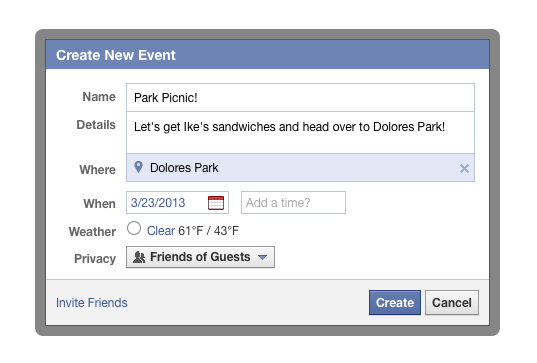Click the calendar icon beside the date
The height and width of the screenshot is (363, 537).
coord(216,203)
